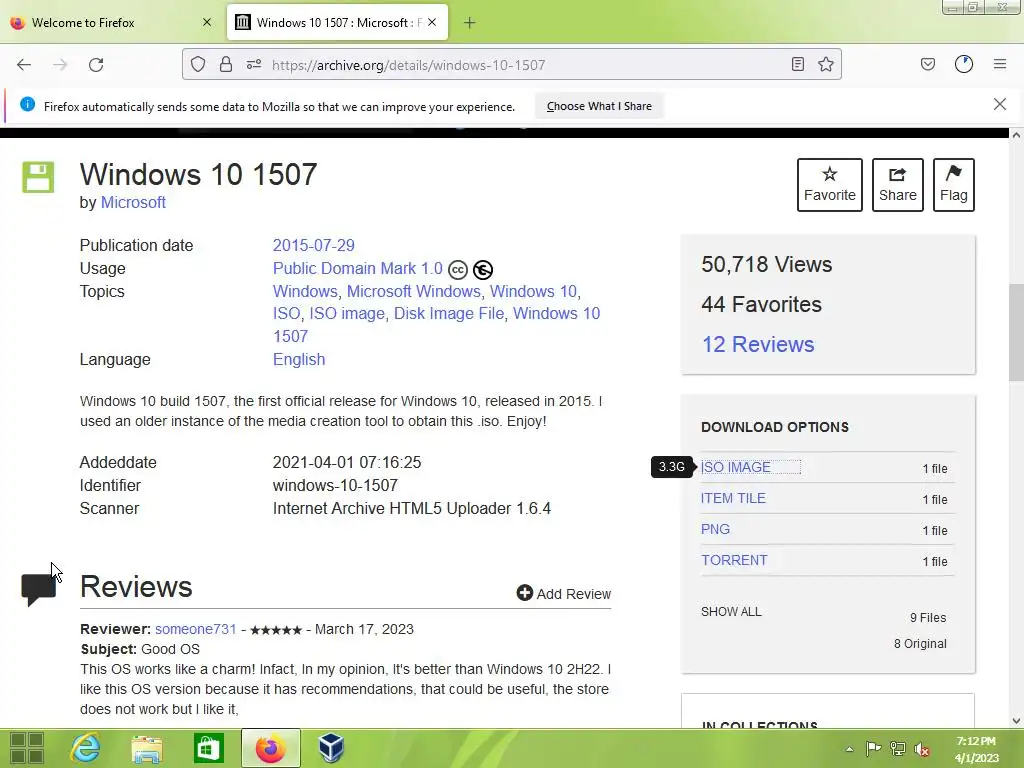Image resolution: width=1024 pixels, height=768 pixels.
Task: Open Firefox hamburger application menu
Action: (1000, 64)
